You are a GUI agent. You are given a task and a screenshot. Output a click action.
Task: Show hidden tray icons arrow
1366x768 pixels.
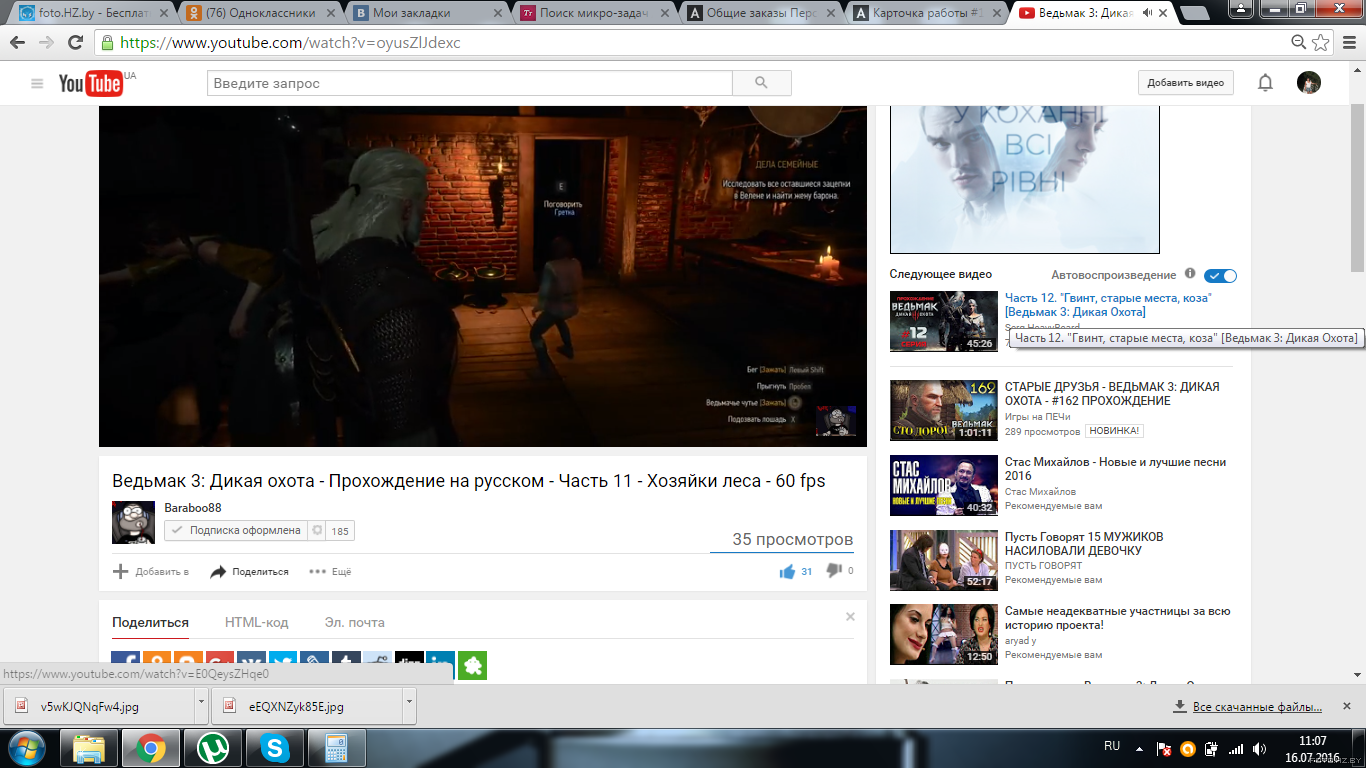pos(1141,749)
